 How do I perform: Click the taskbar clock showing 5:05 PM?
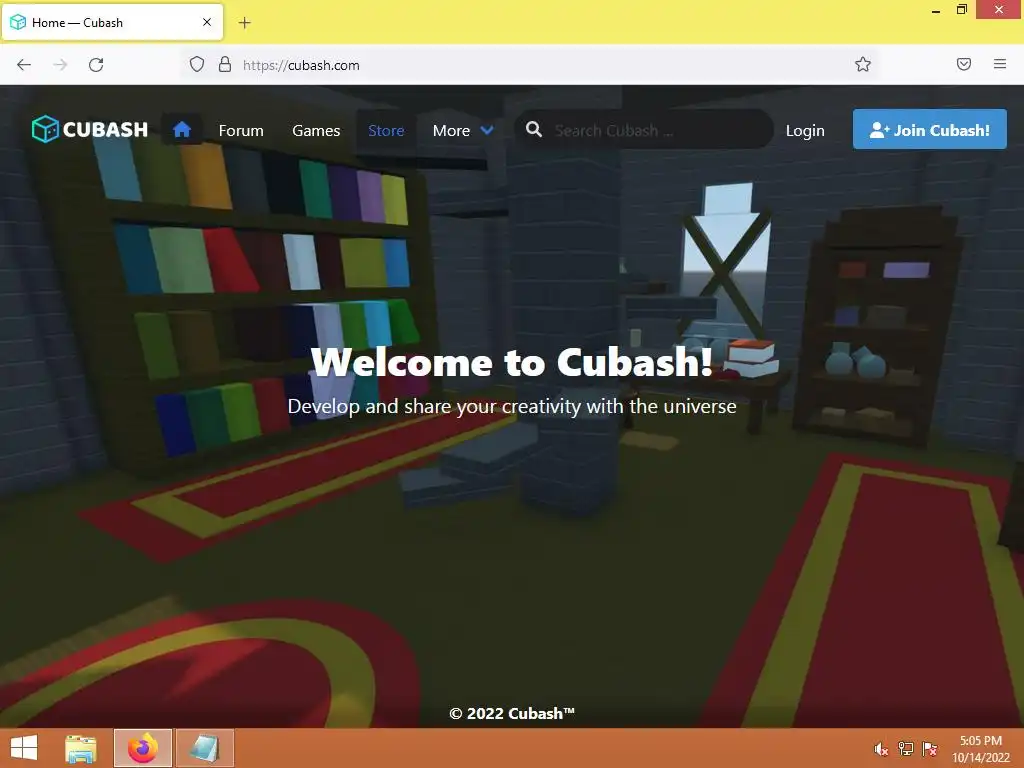pyautogui.click(x=980, y=748)
